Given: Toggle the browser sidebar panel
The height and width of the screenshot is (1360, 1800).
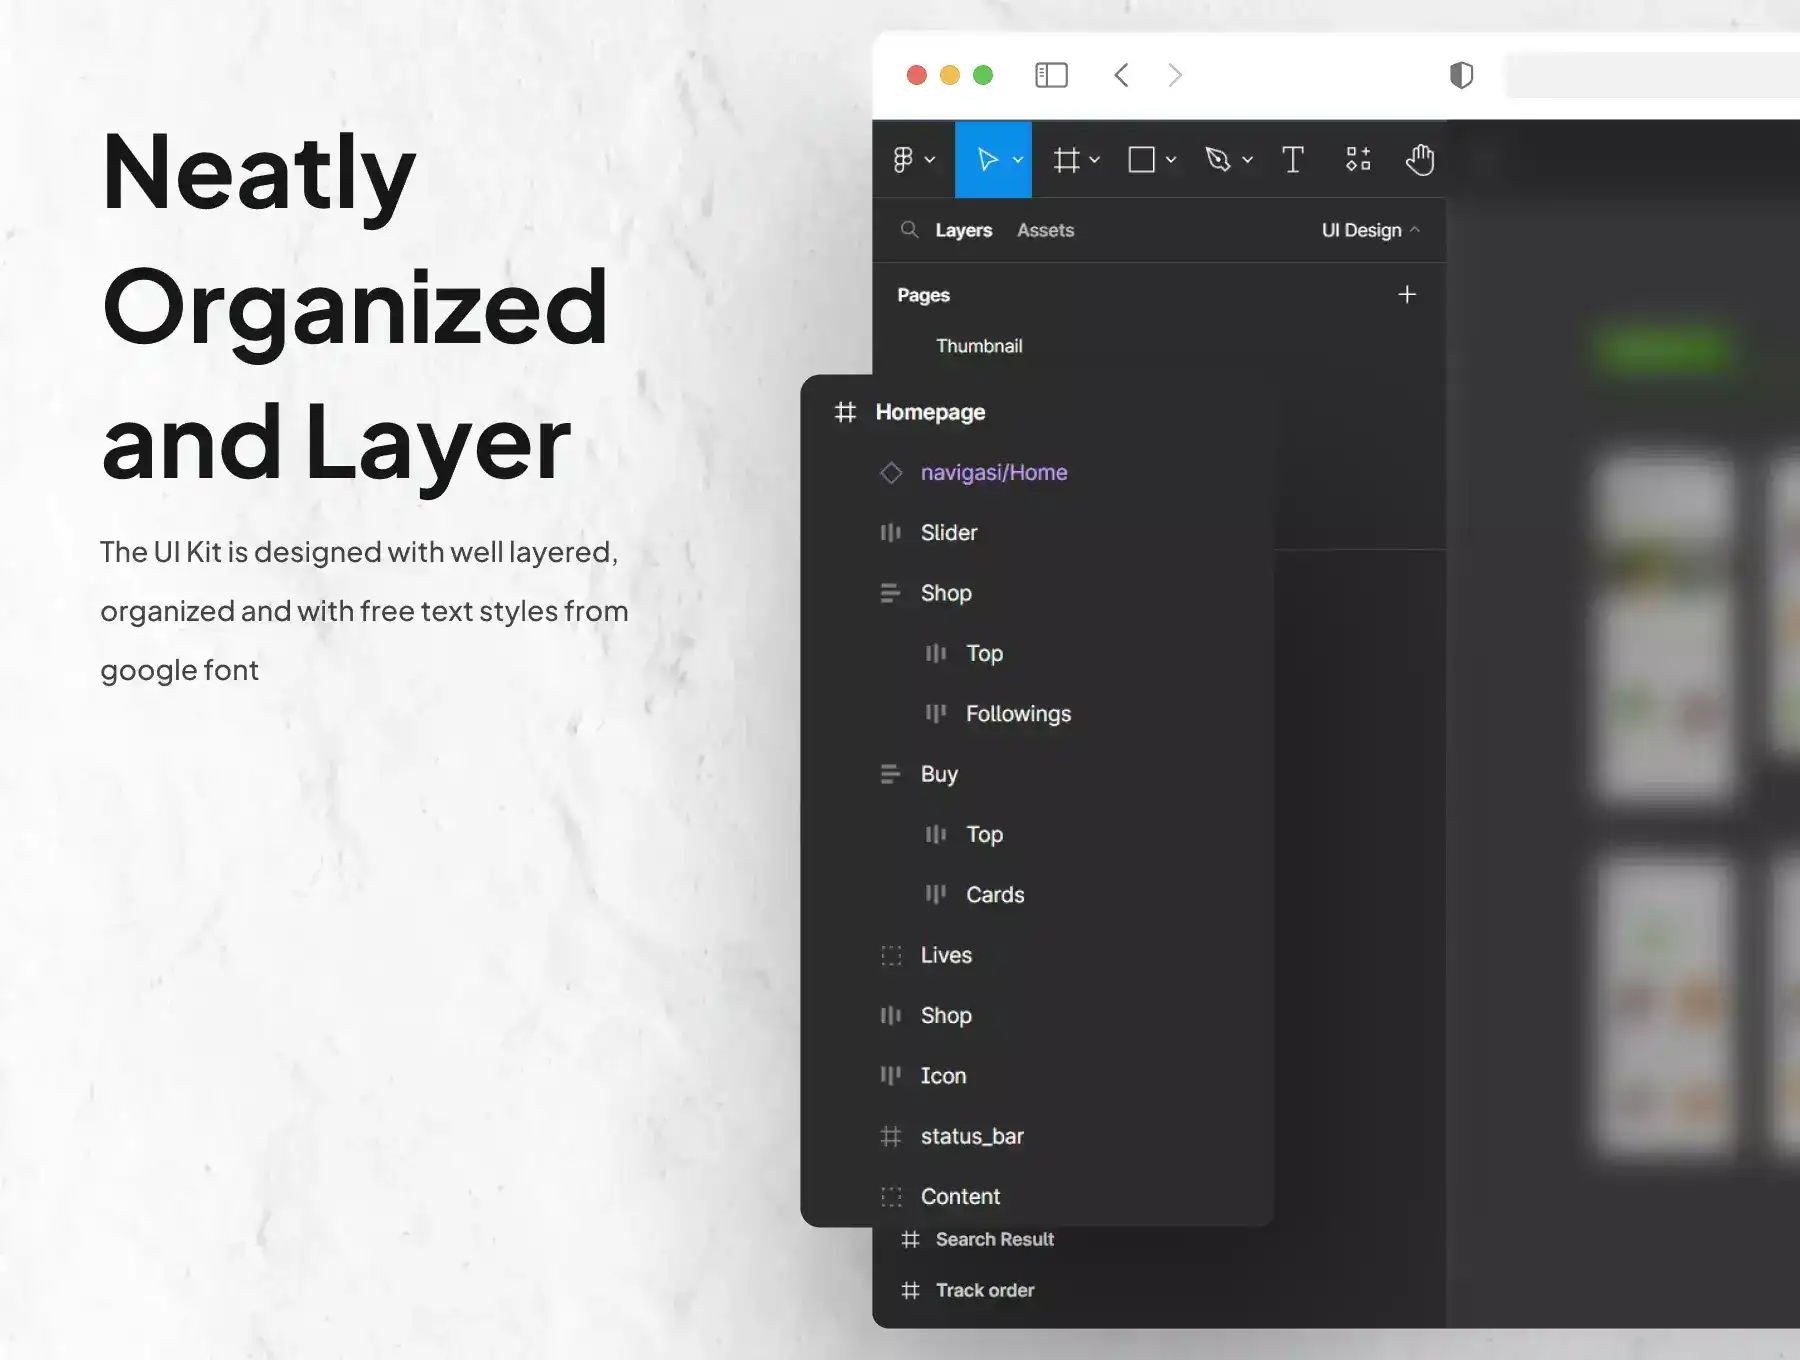Looking at the screenshot, I should coord(1051,75).
